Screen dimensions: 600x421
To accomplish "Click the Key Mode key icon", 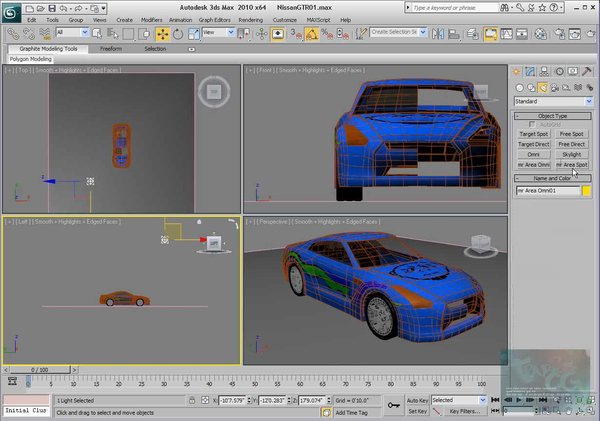I will [x=393, y=405].
